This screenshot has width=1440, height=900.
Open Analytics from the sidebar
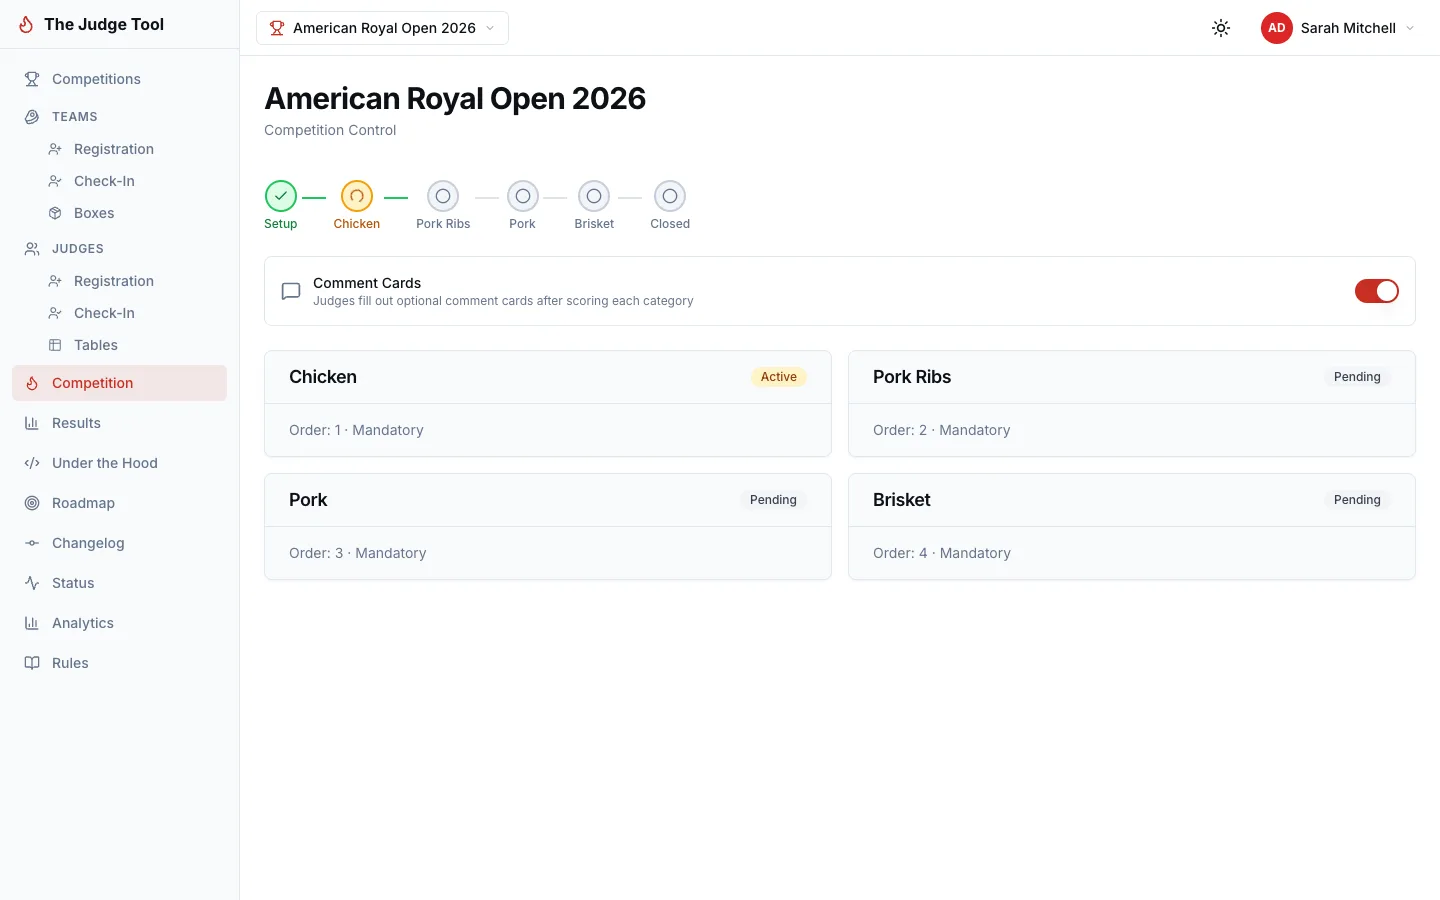click(82, 623)
